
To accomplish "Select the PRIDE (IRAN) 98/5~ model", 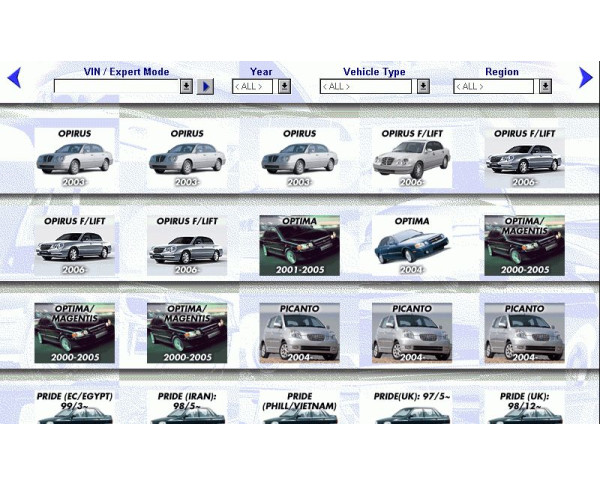I will click(187, 407).
